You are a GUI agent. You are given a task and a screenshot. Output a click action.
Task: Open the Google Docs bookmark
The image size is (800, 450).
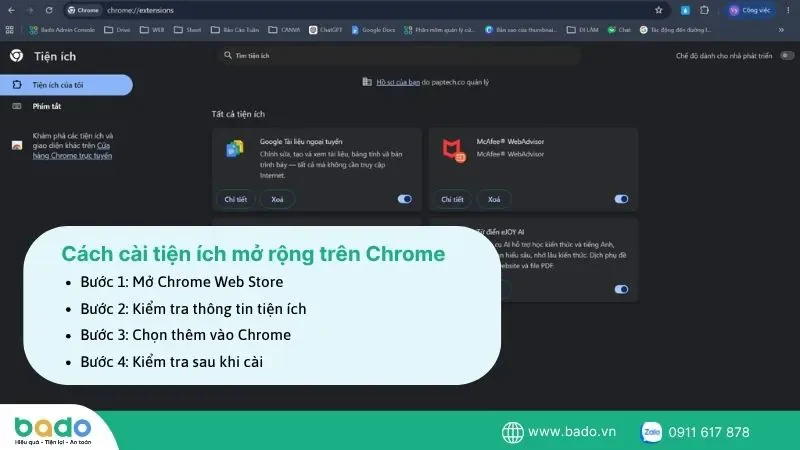[373, 30]
